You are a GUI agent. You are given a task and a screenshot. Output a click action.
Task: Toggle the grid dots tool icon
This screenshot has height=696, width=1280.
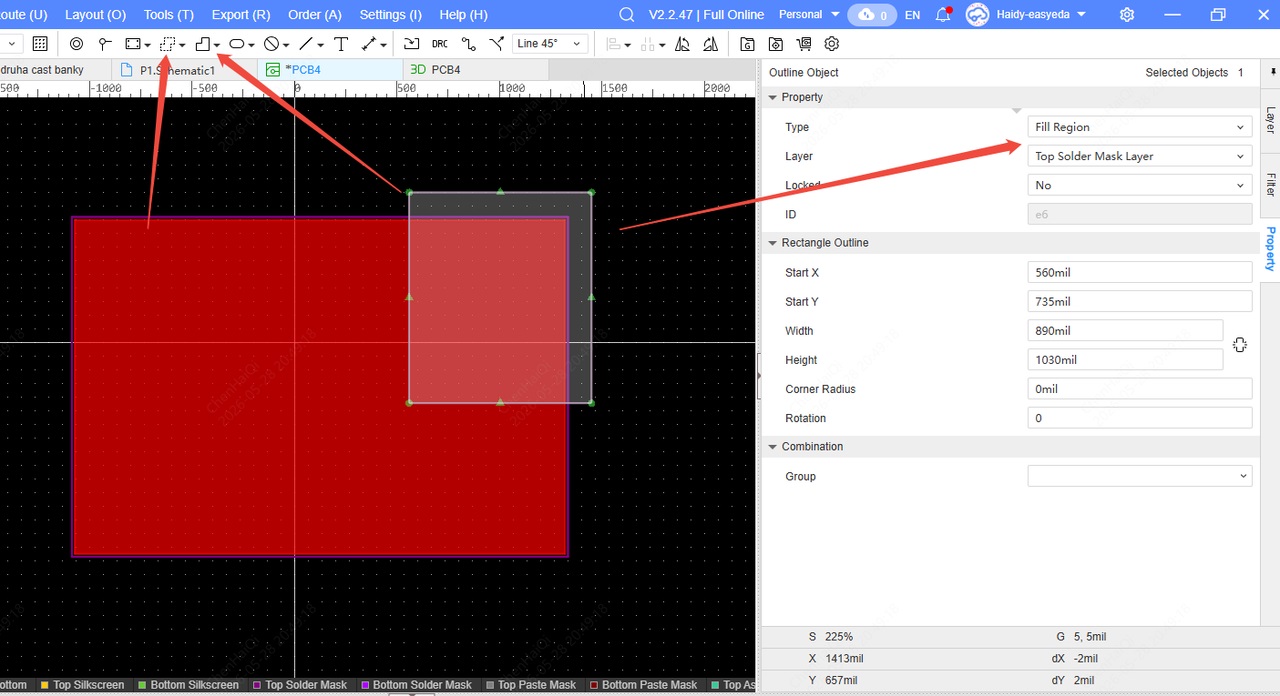click(40, 44)
